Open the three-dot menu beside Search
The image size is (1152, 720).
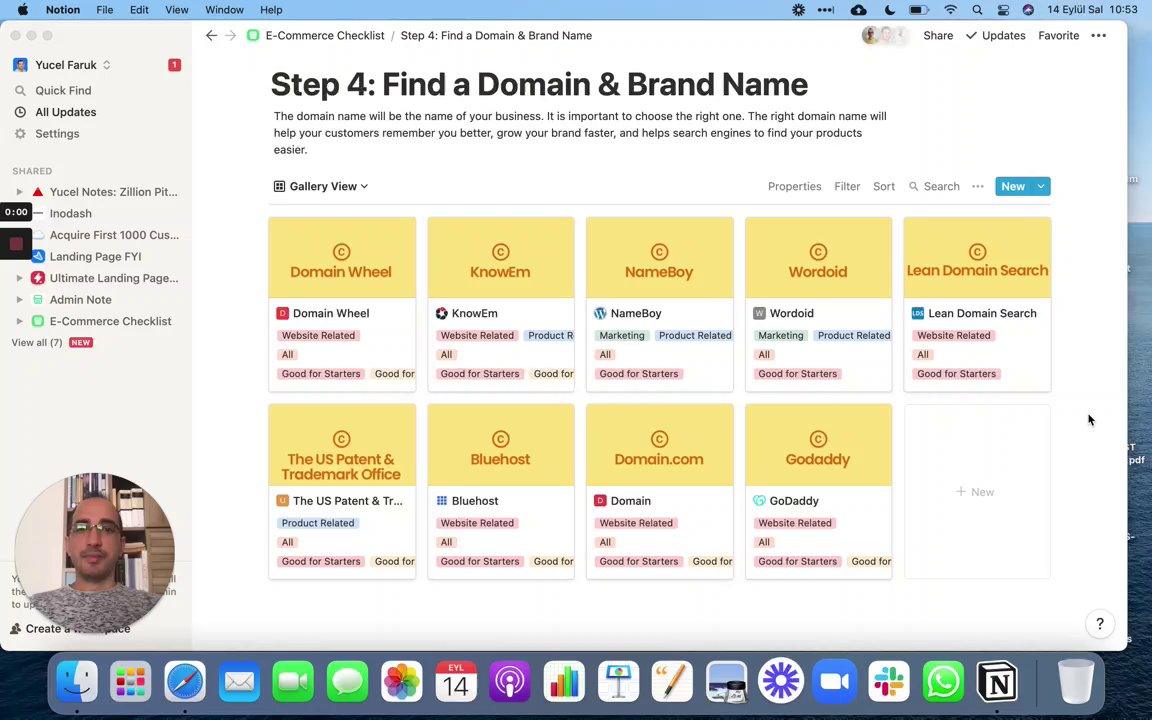tap(978, 187)
